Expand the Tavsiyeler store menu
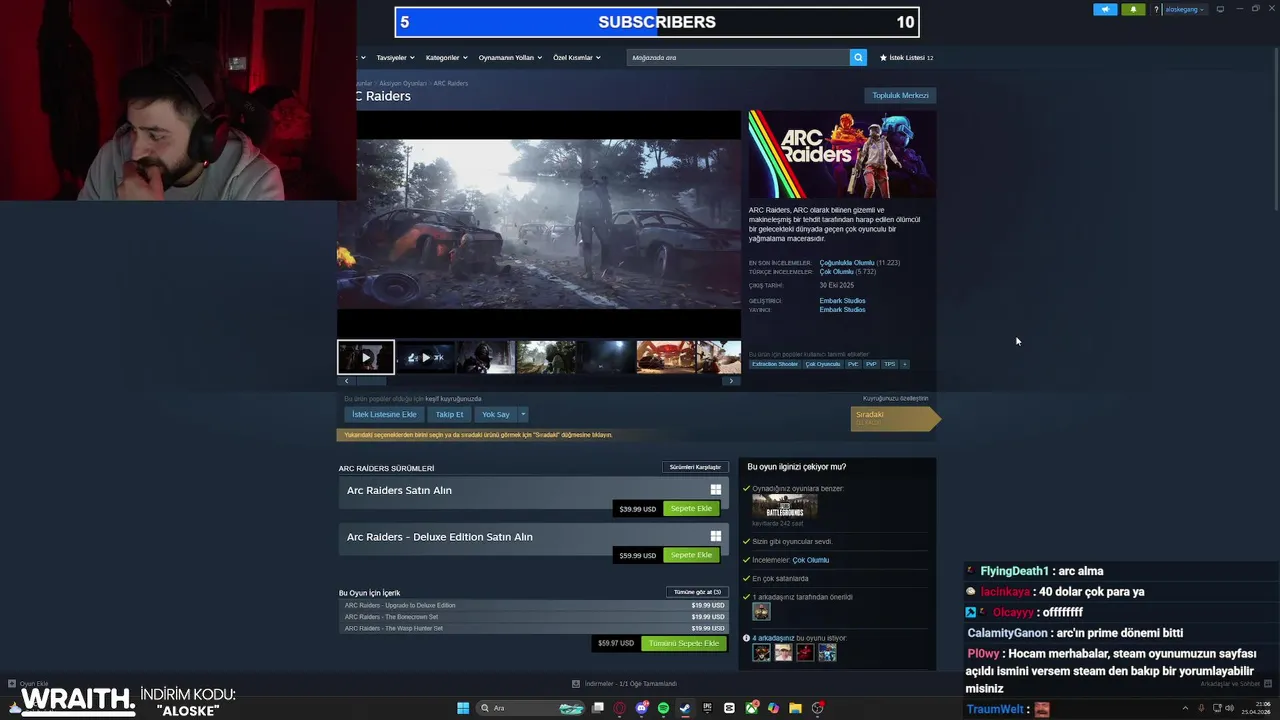Screen dimensions: 1280x720 coord(395,57)
